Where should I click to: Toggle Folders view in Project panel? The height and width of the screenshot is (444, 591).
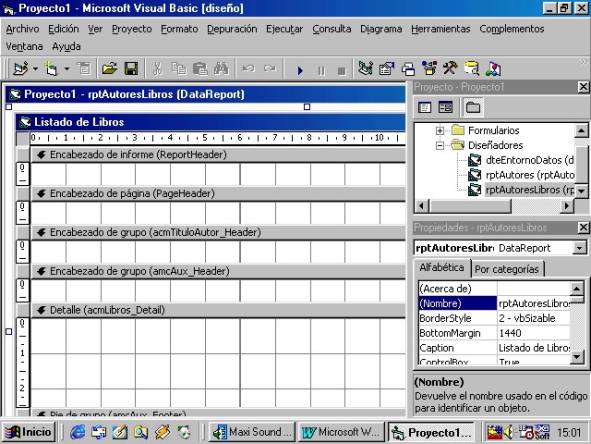coord(473,107)
